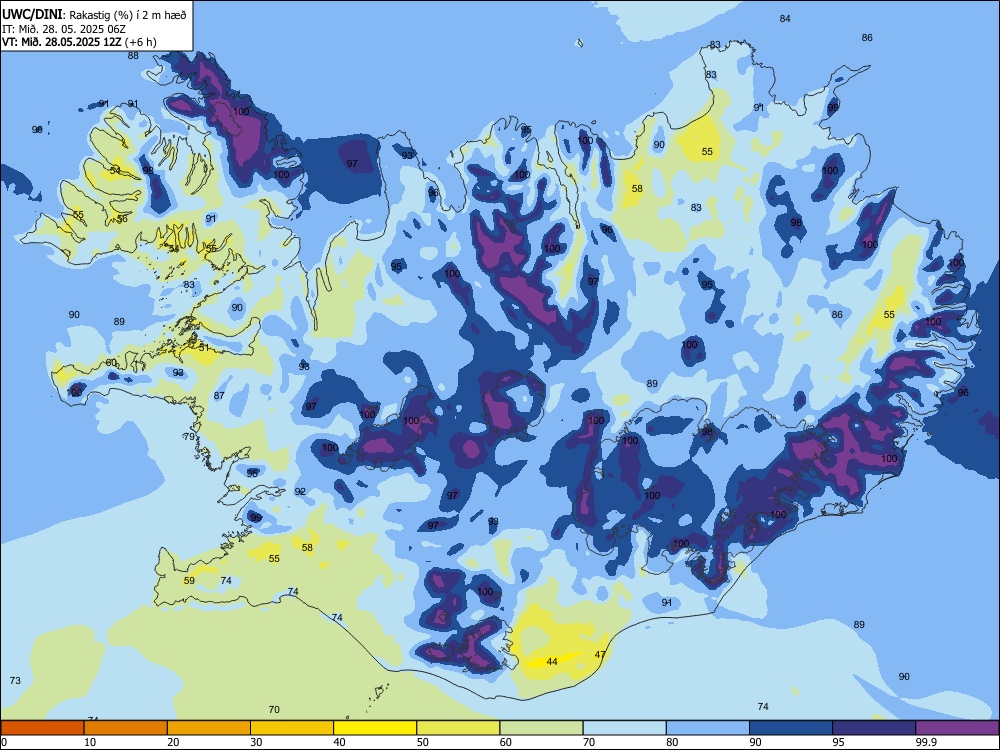Click the '99.9' legend label
The height and width of the screenshot is (750, 1000).
[x=925, y=742]
